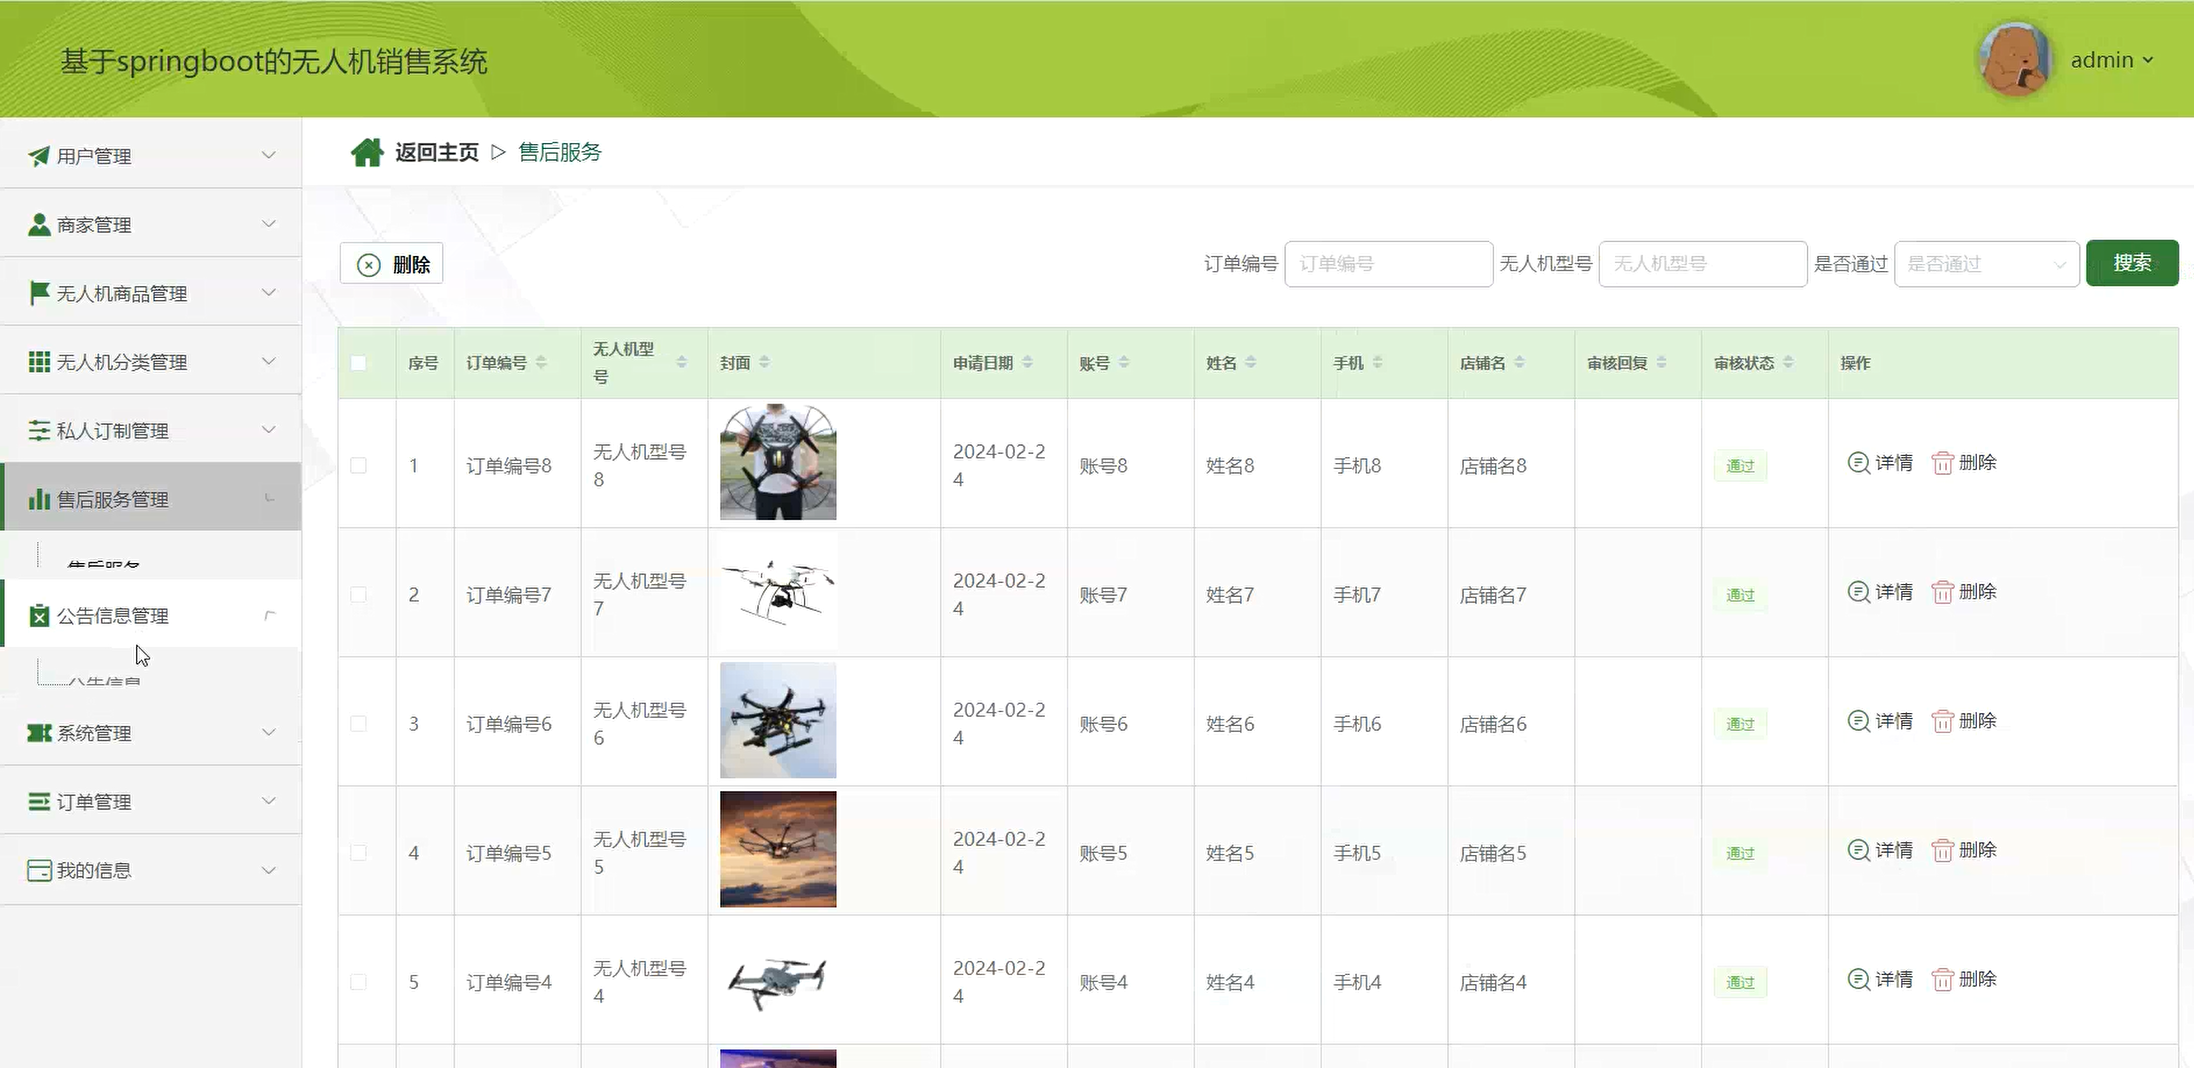Click the bar-chart icon of 售后服务管理
Viewport: 2194px width, 1068px height.
pos(39,499)
